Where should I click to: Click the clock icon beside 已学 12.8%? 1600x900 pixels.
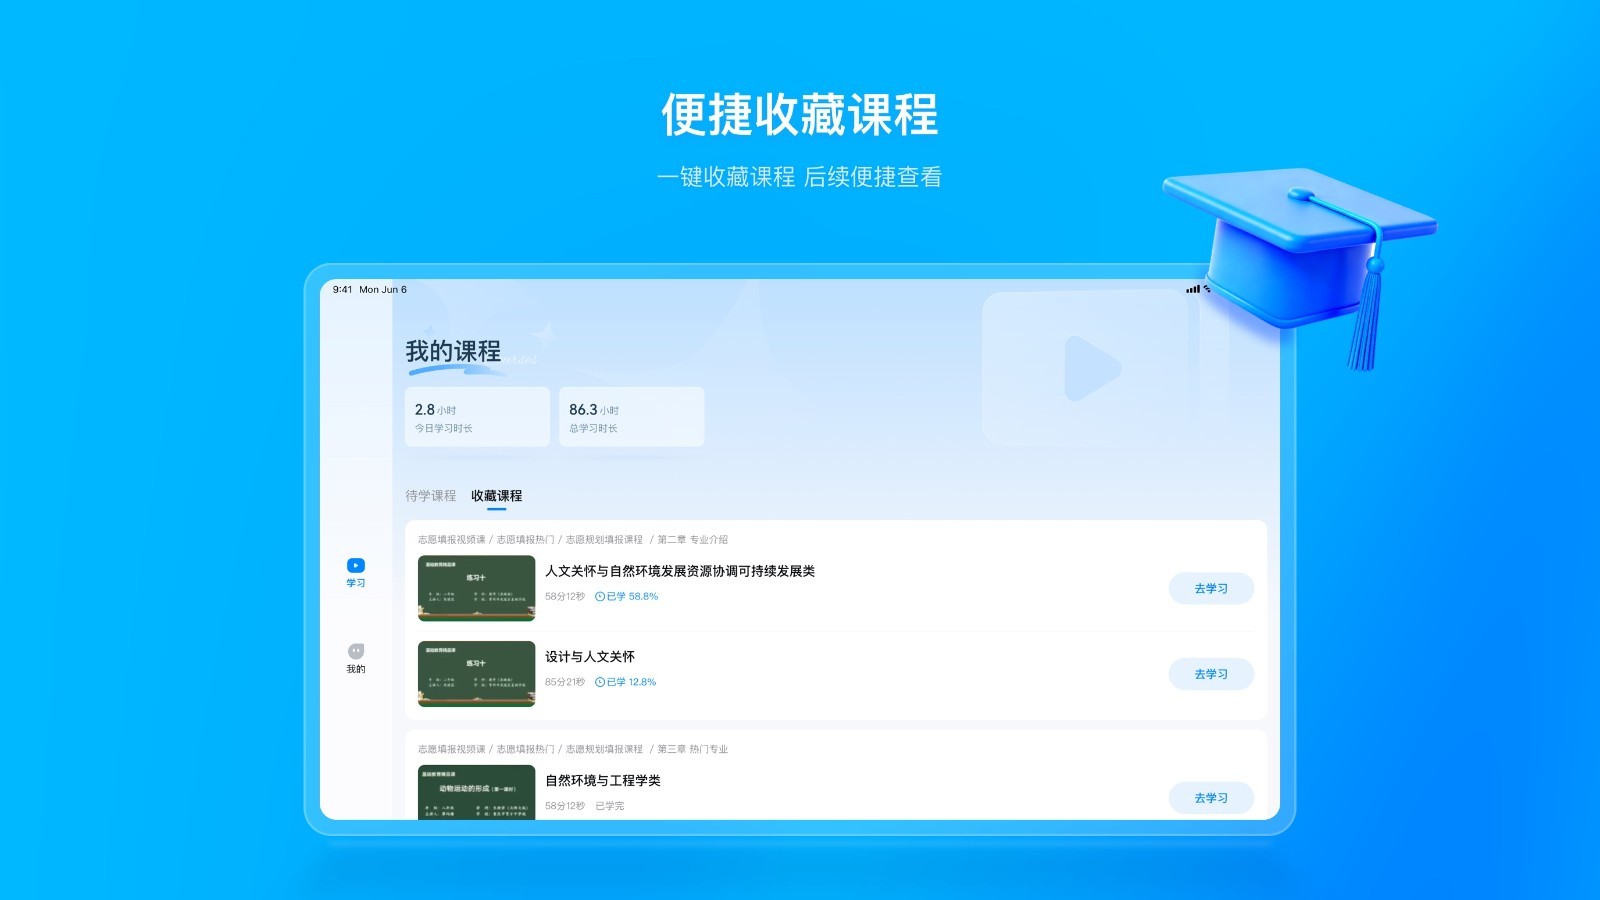click(x=600, y=683)
